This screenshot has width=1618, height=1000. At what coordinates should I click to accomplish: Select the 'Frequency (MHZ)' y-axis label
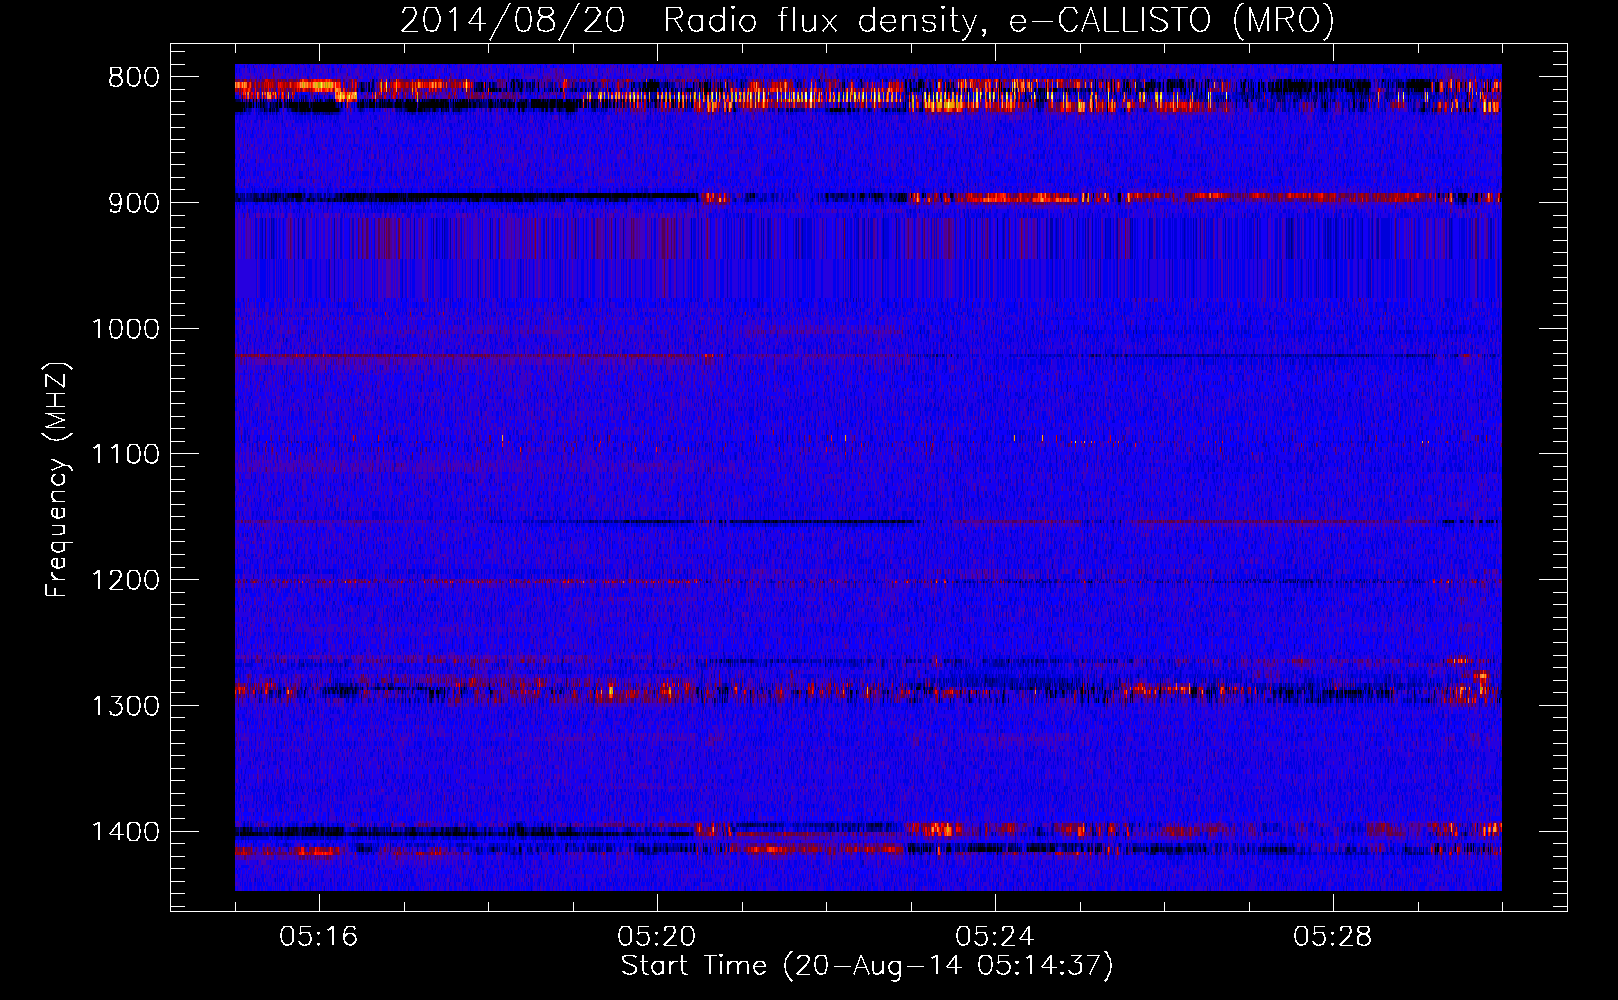point(57,480)
